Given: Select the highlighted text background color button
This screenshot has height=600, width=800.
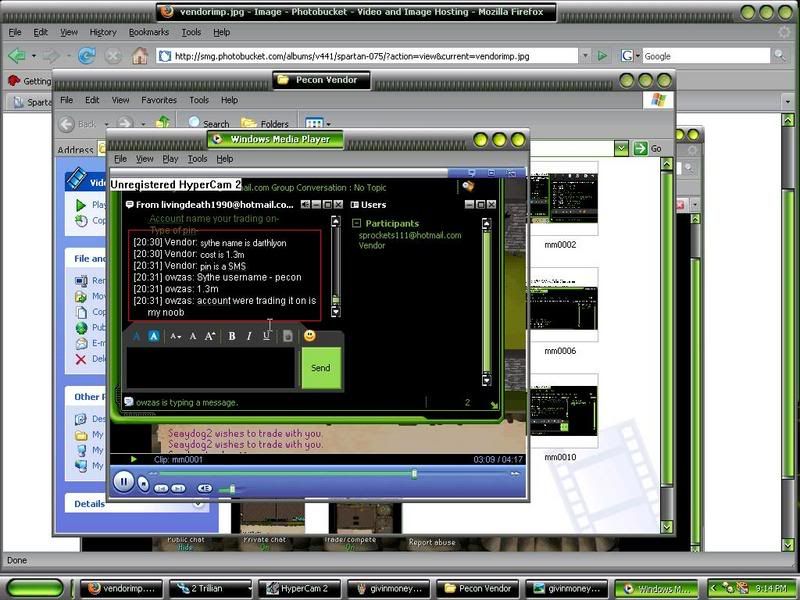Looking at the screenshot, I should click(x=154, y=336).
